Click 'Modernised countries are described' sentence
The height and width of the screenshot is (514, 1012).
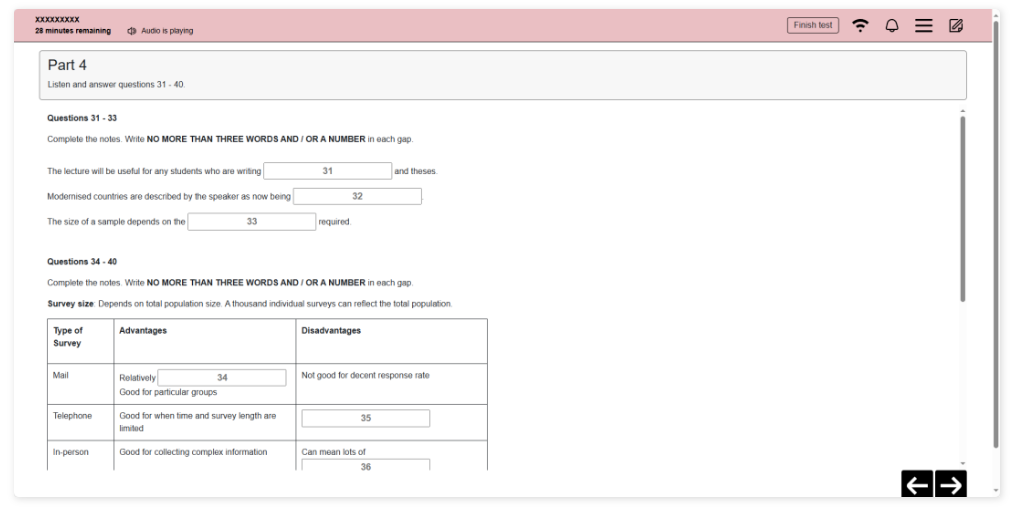pos(168,196)
